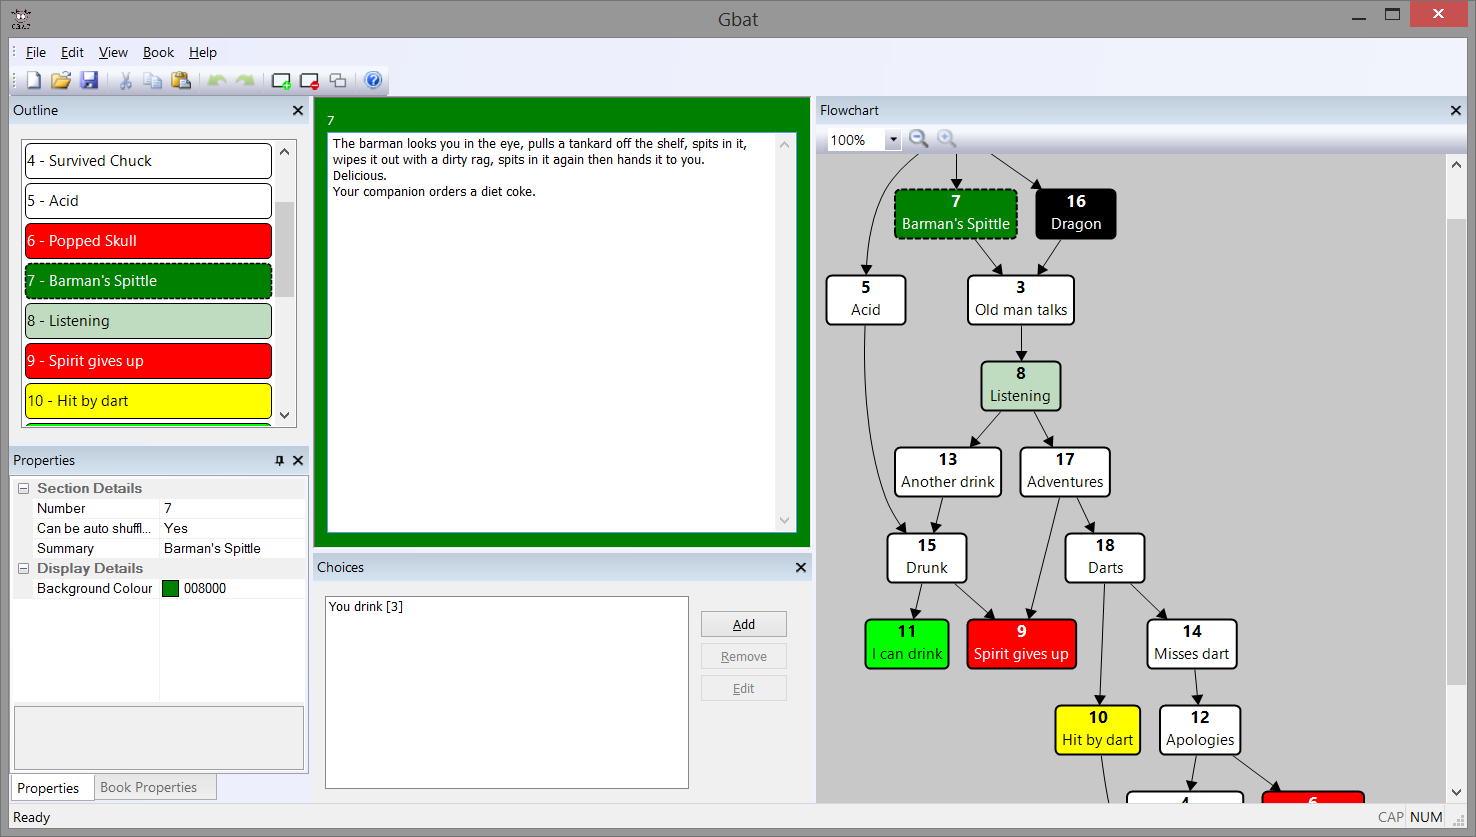Zoom in on the flowchart

tap(947, 139)
